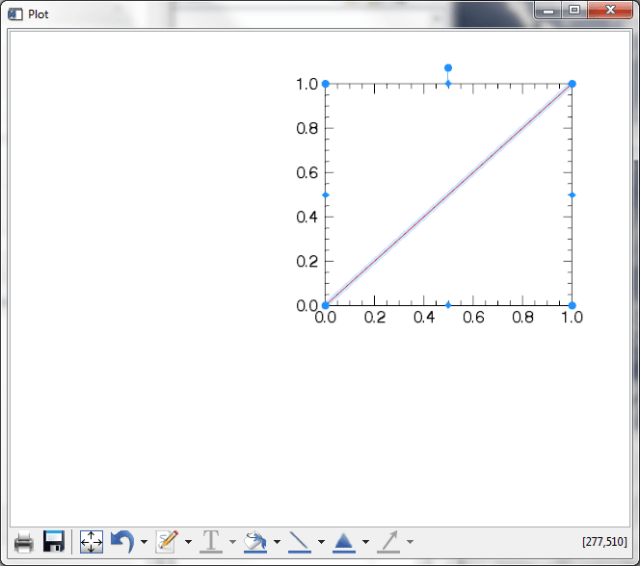Undo last action with blue arrow
Viewport: 640px width, 566px height.
[122, 541]
